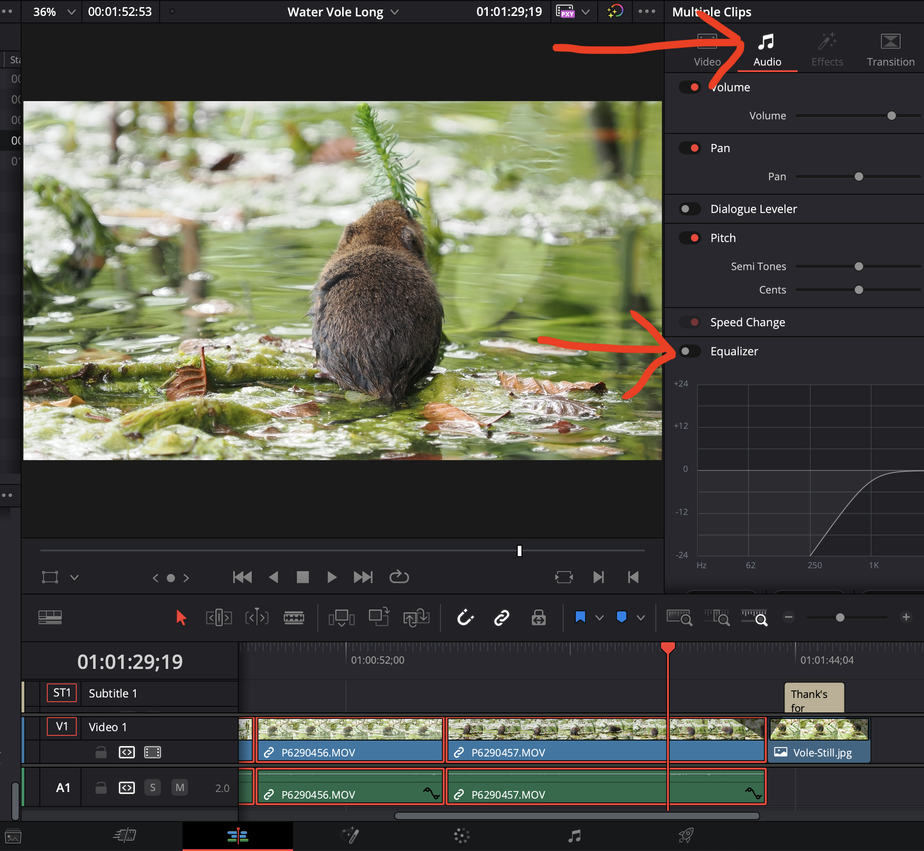
Task: Mute audio track A1 with M button
Action: point(179,788)
